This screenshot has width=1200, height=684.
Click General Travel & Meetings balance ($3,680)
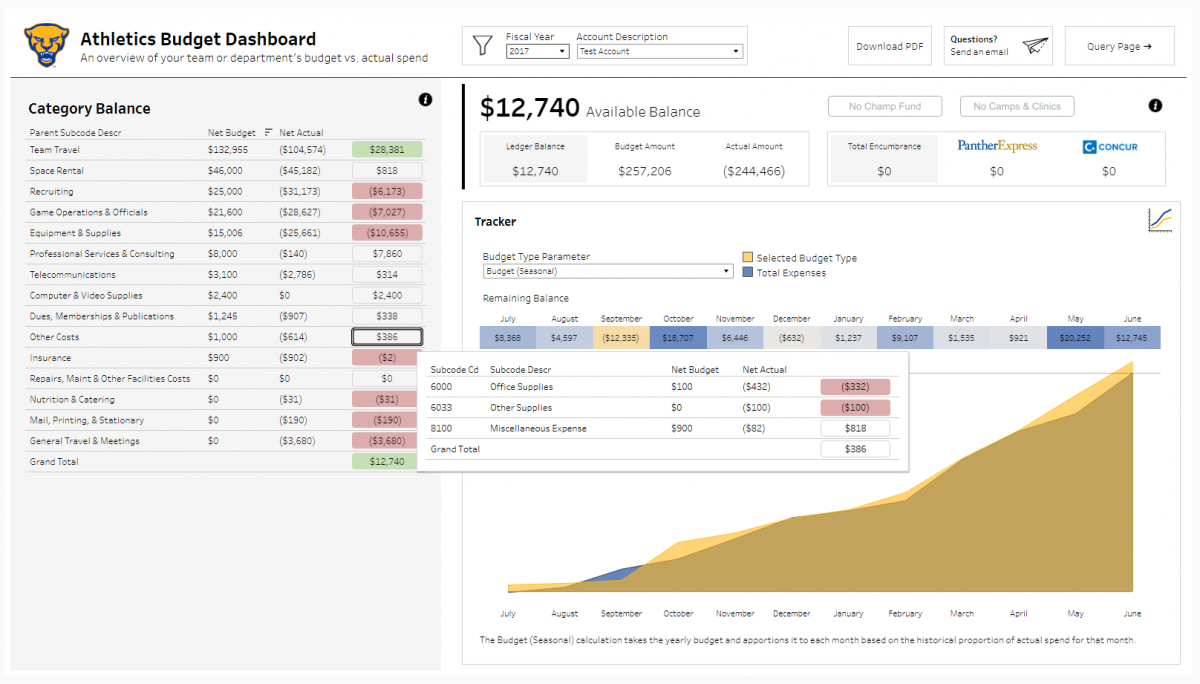coord(387,441)
